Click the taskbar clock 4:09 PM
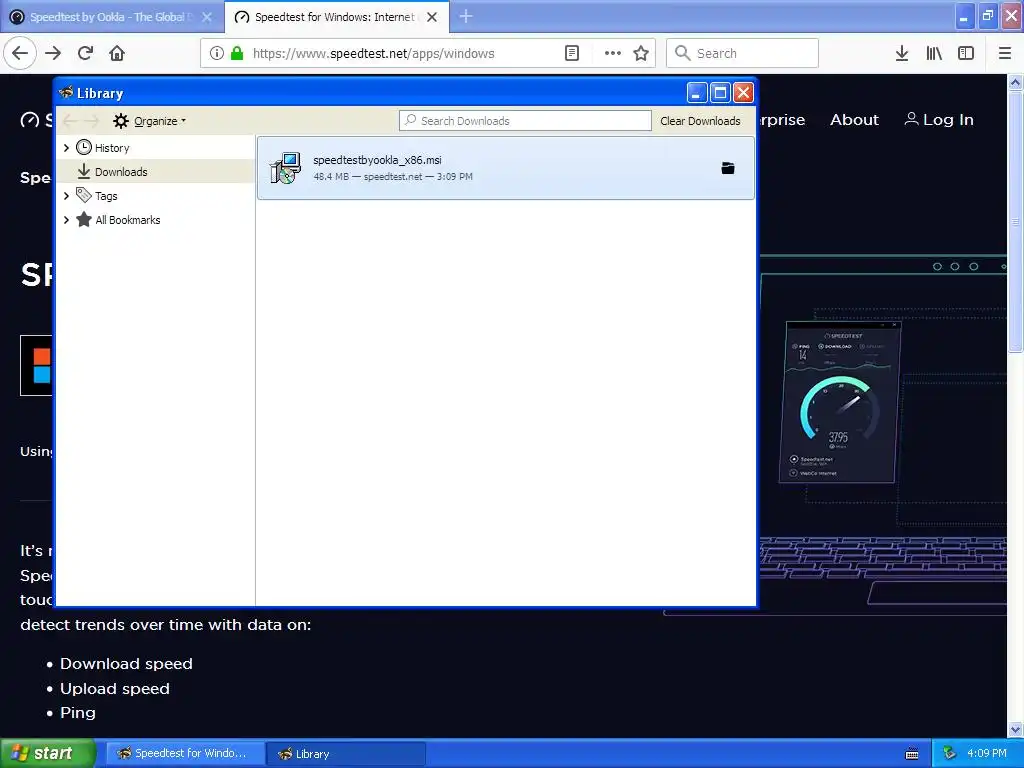This screenshot has height=768, width=1024. click(x=986, y=753)
